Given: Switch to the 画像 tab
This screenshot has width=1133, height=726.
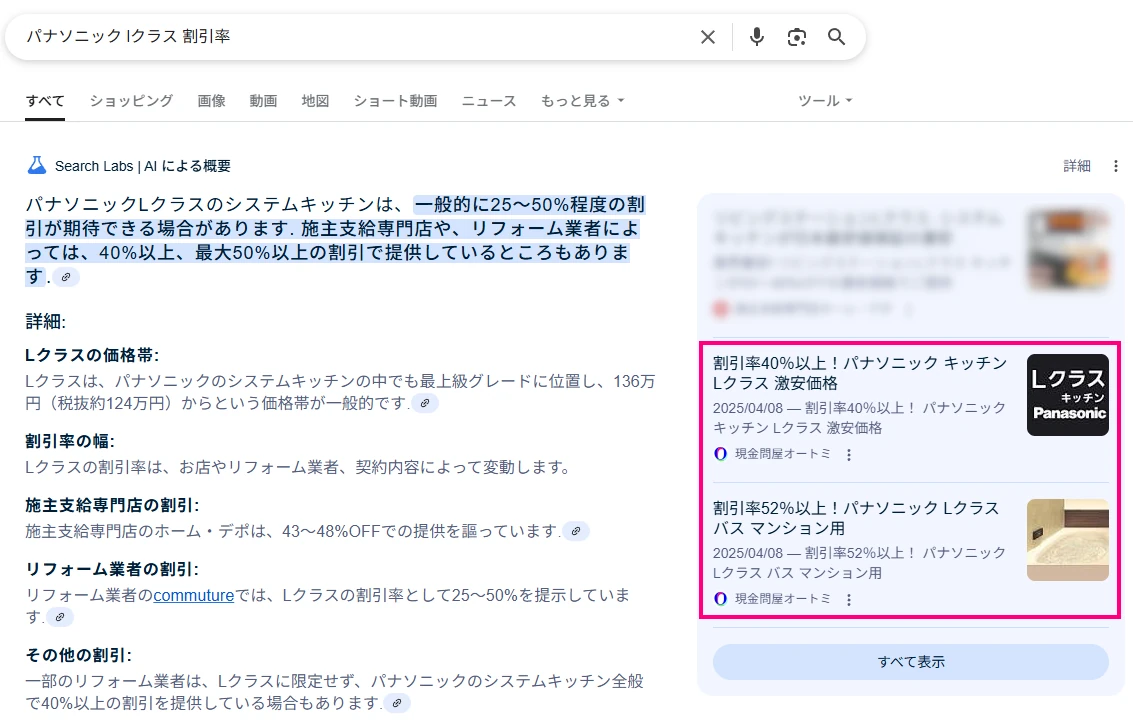Looking at the screenshot, I should [x=211, y=101].
